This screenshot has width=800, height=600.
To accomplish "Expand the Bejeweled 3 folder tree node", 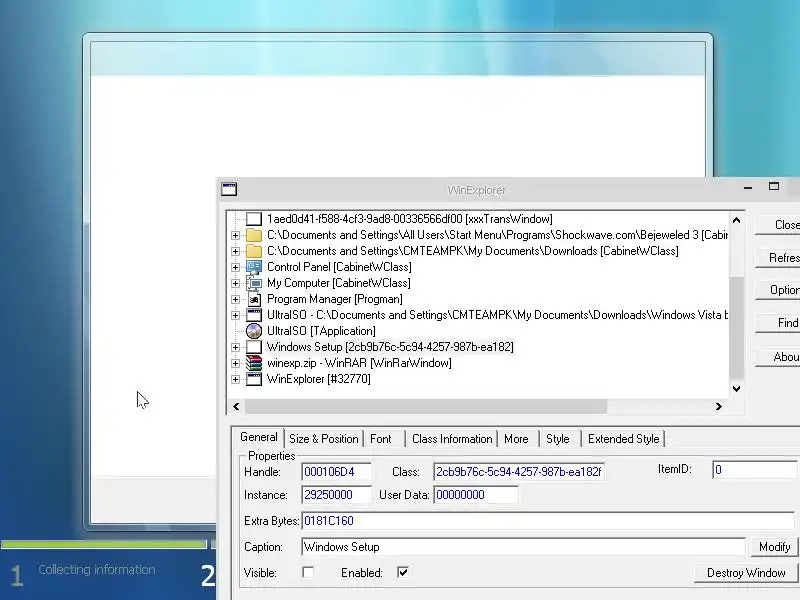I will (235, 235).
